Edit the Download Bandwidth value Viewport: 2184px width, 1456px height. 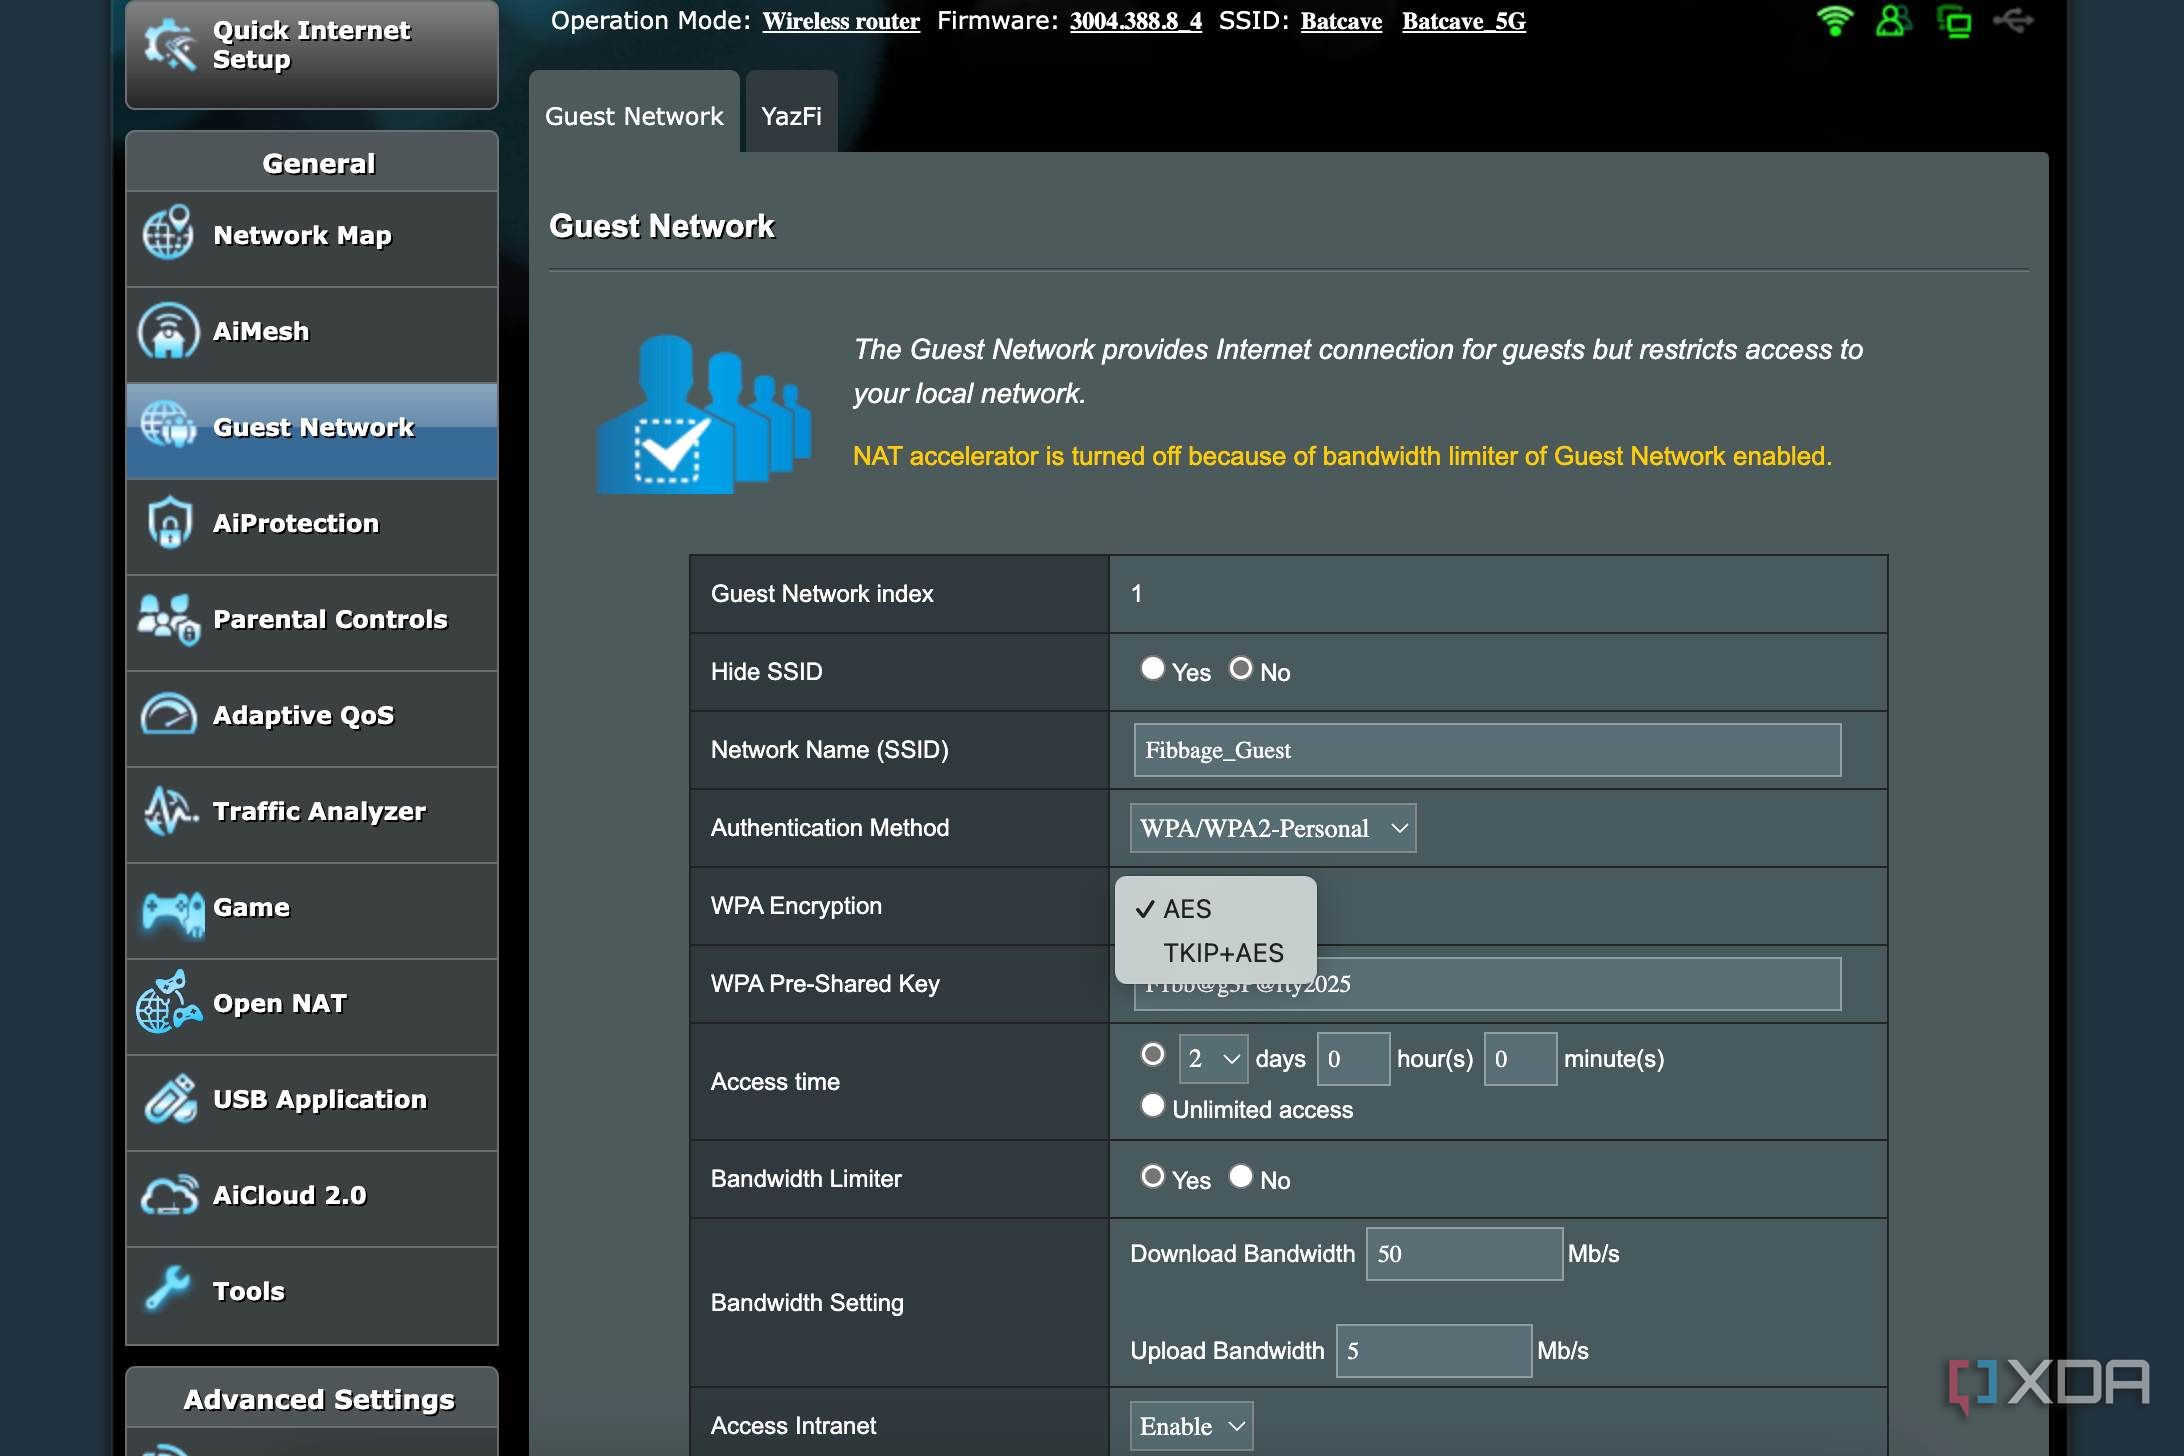click(1463, 1252)
